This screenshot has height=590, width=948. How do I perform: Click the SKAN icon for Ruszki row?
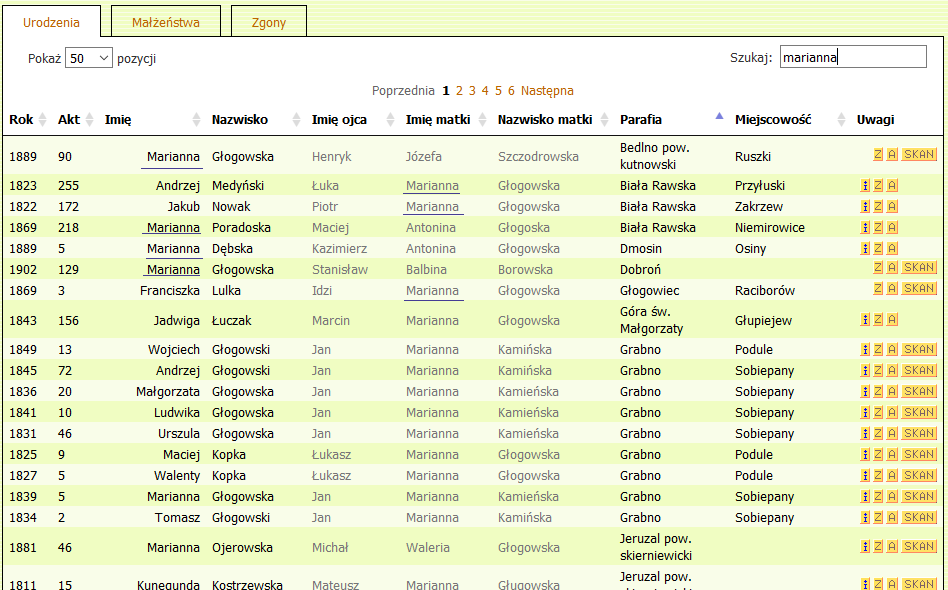(x=919, y=155)
